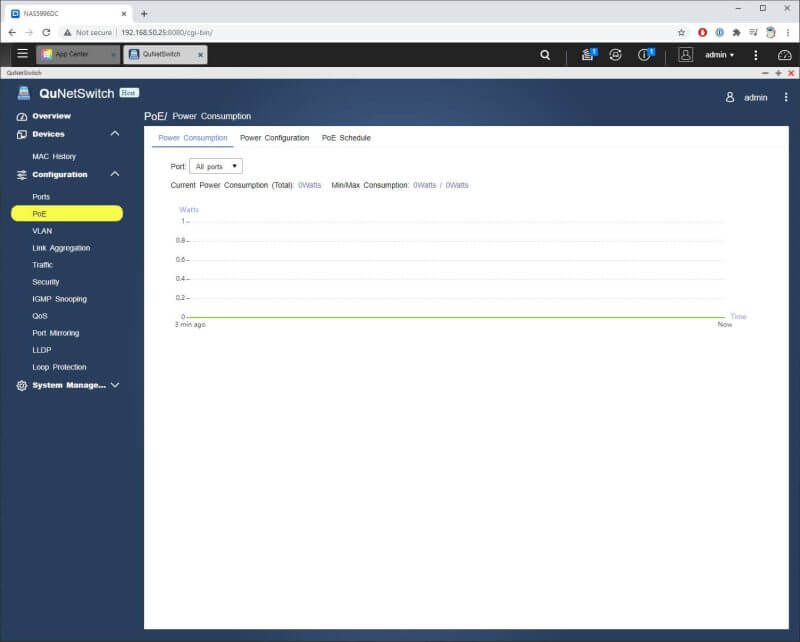Switch to PoE Schedule tab
Viewport: 800px width, 642px height.
[x=346, y=138]
